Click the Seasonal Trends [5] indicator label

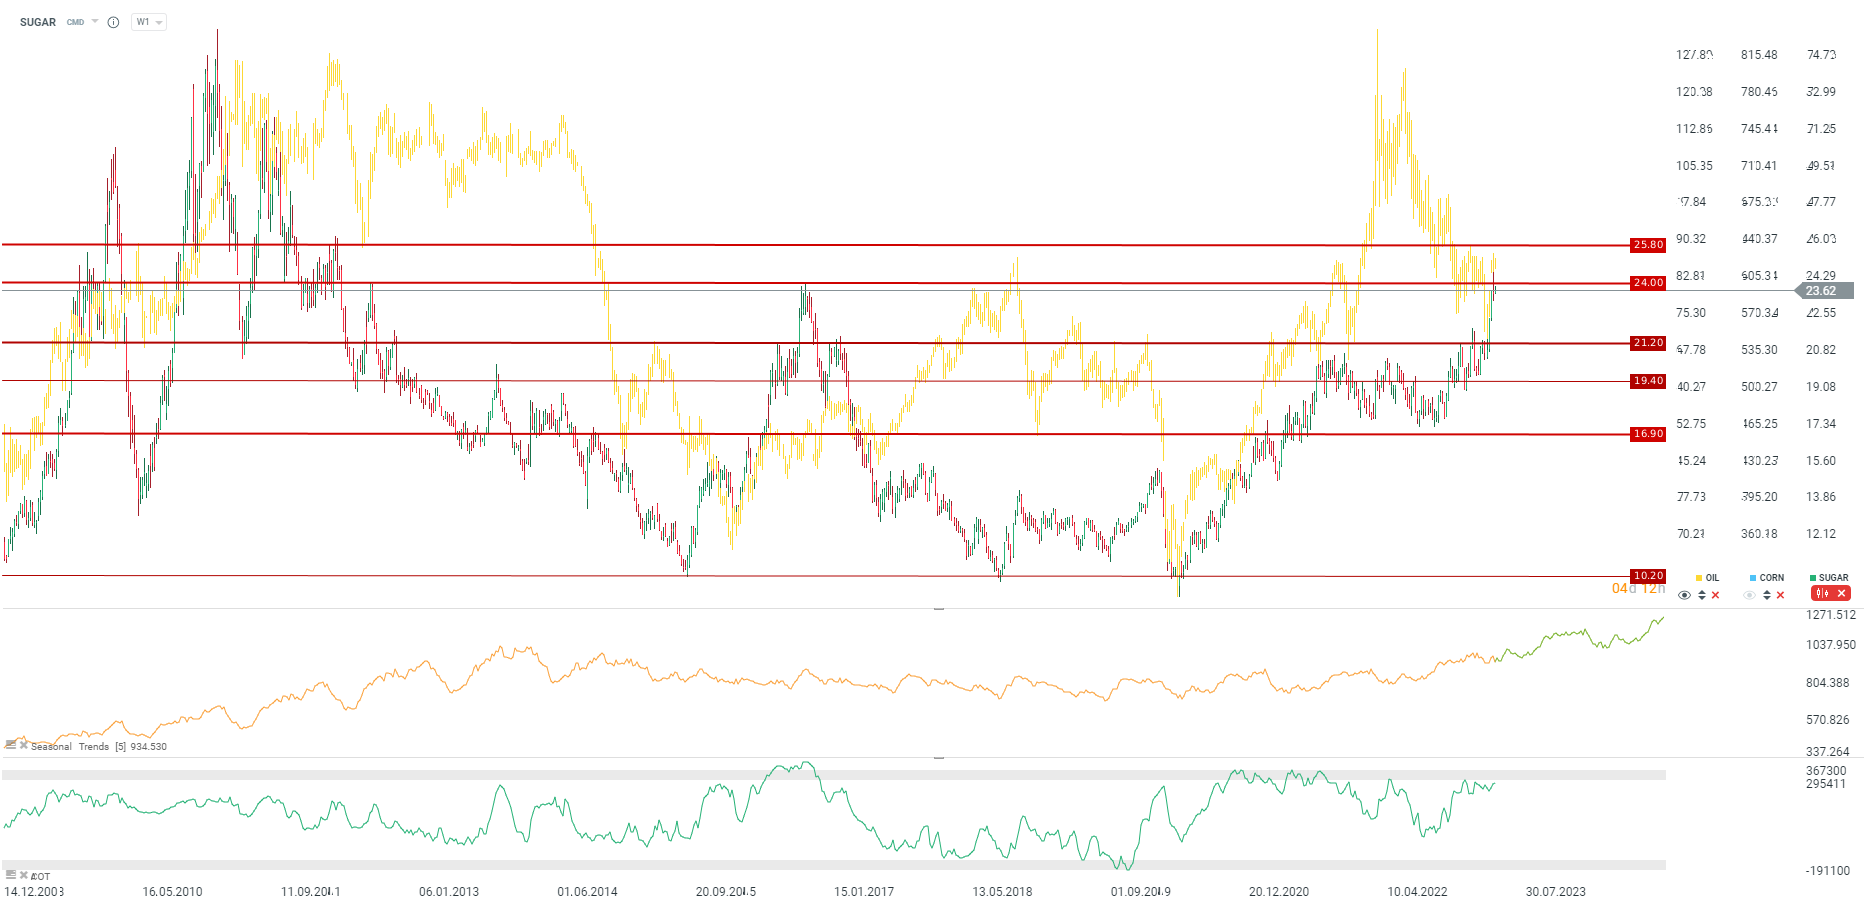click(99, 747)
